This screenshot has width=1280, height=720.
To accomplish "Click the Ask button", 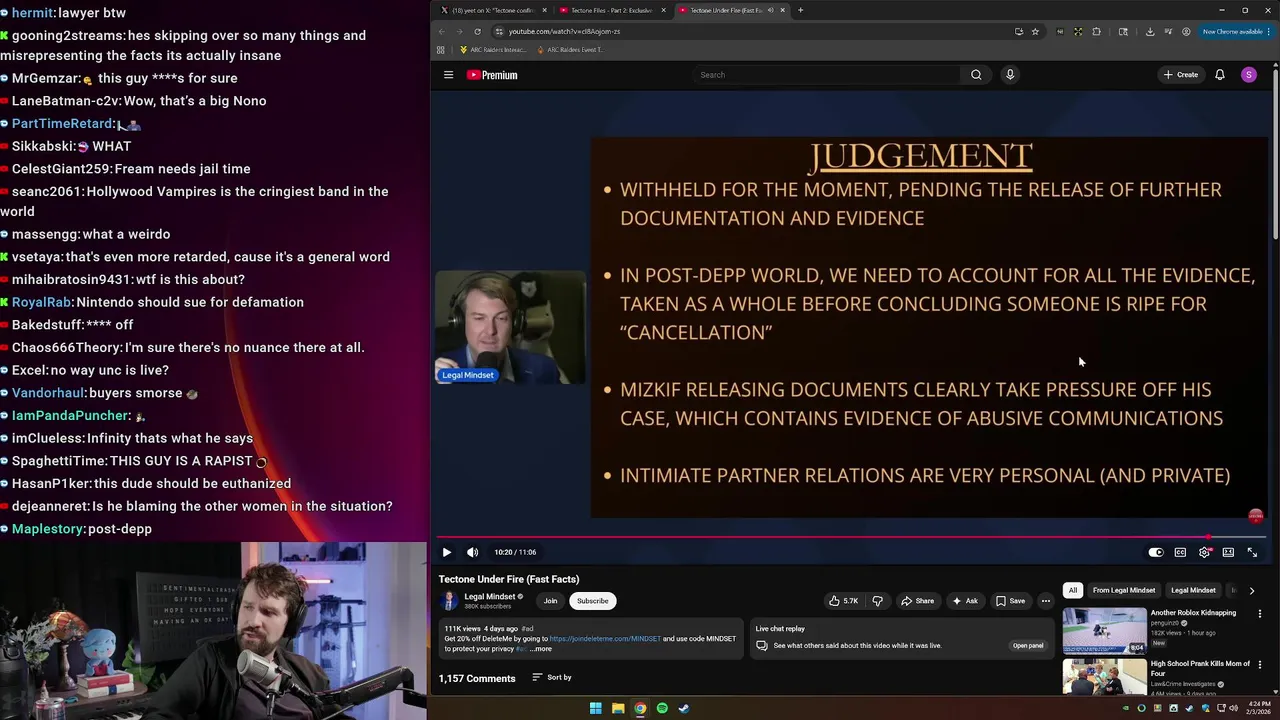I will coord(965,601).
